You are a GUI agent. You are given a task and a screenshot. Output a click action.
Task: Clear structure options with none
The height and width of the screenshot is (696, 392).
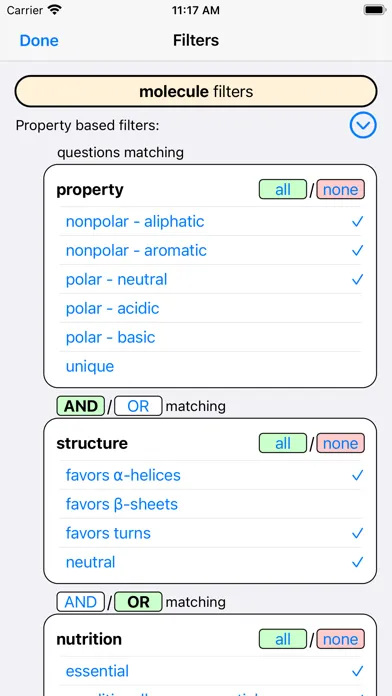[x=341, y=443]
